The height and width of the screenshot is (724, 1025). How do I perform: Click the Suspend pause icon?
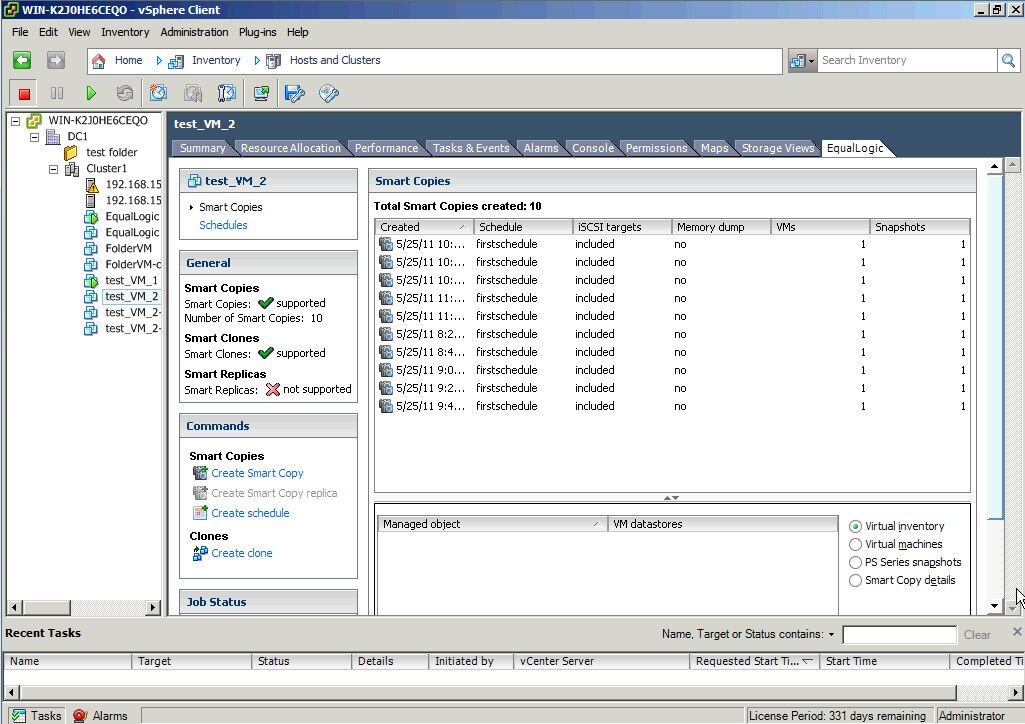(x=57, y=93)
